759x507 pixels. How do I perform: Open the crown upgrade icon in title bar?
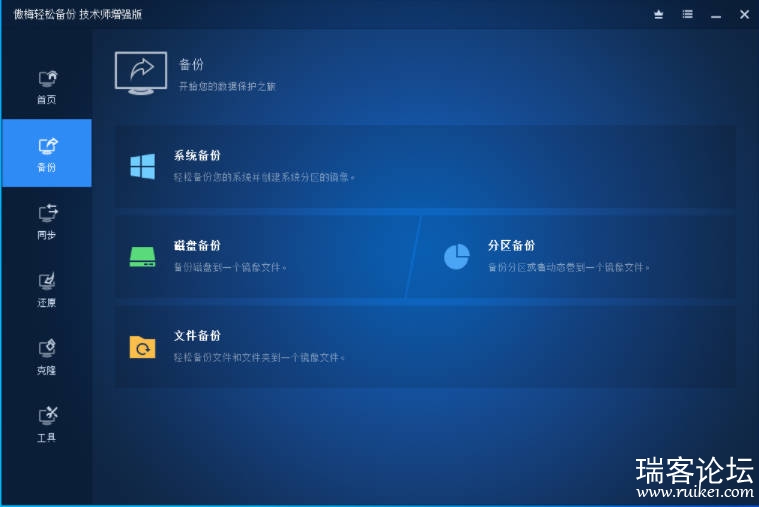point(658,15)
